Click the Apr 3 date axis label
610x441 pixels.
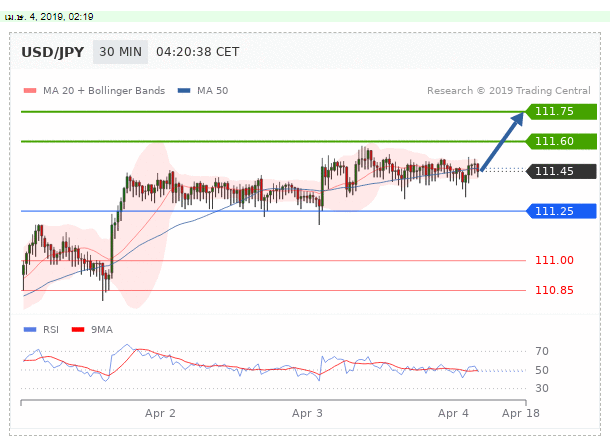coord(307,413)
